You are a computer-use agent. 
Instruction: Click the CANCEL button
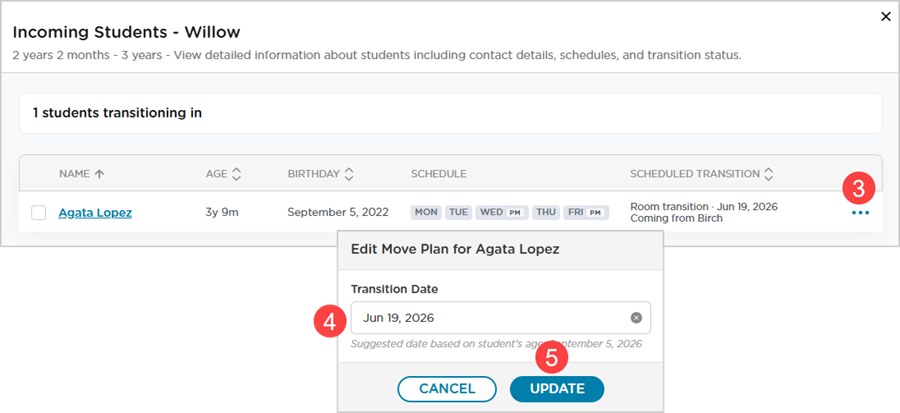[447, 389]
